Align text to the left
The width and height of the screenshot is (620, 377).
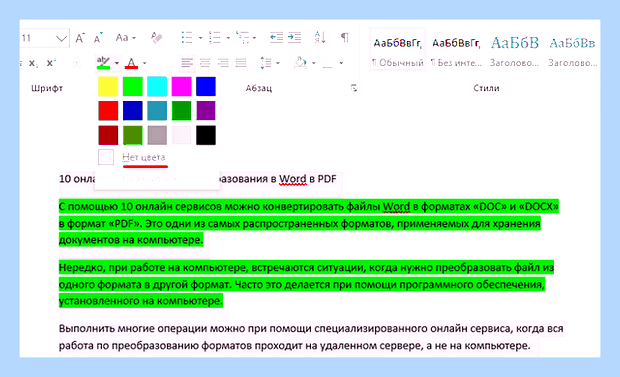(x=187, y=63)
